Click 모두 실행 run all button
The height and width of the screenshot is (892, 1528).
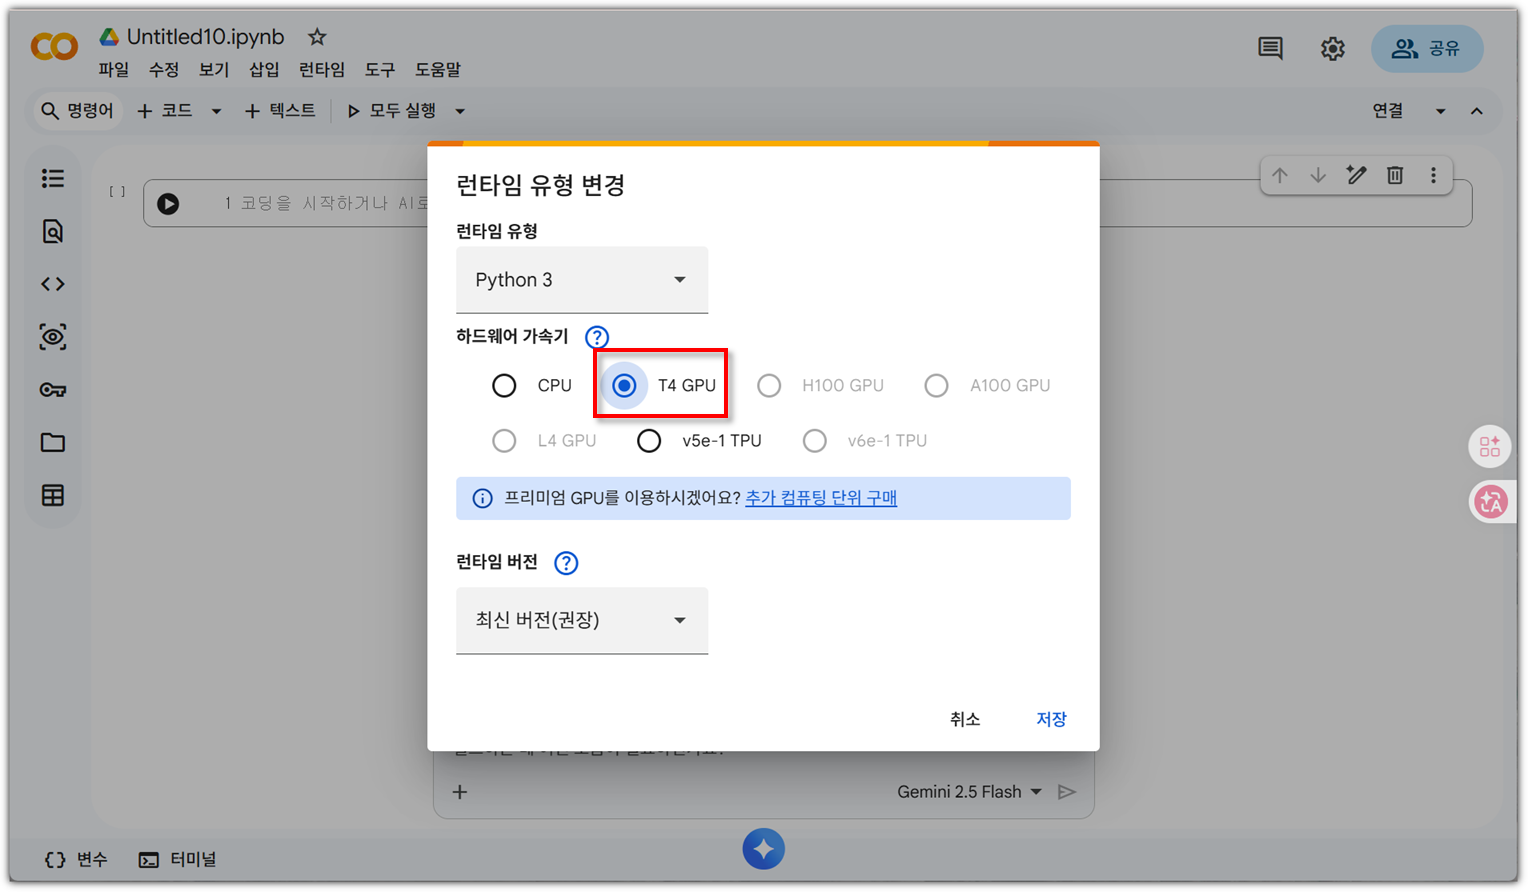coord(391,111)
